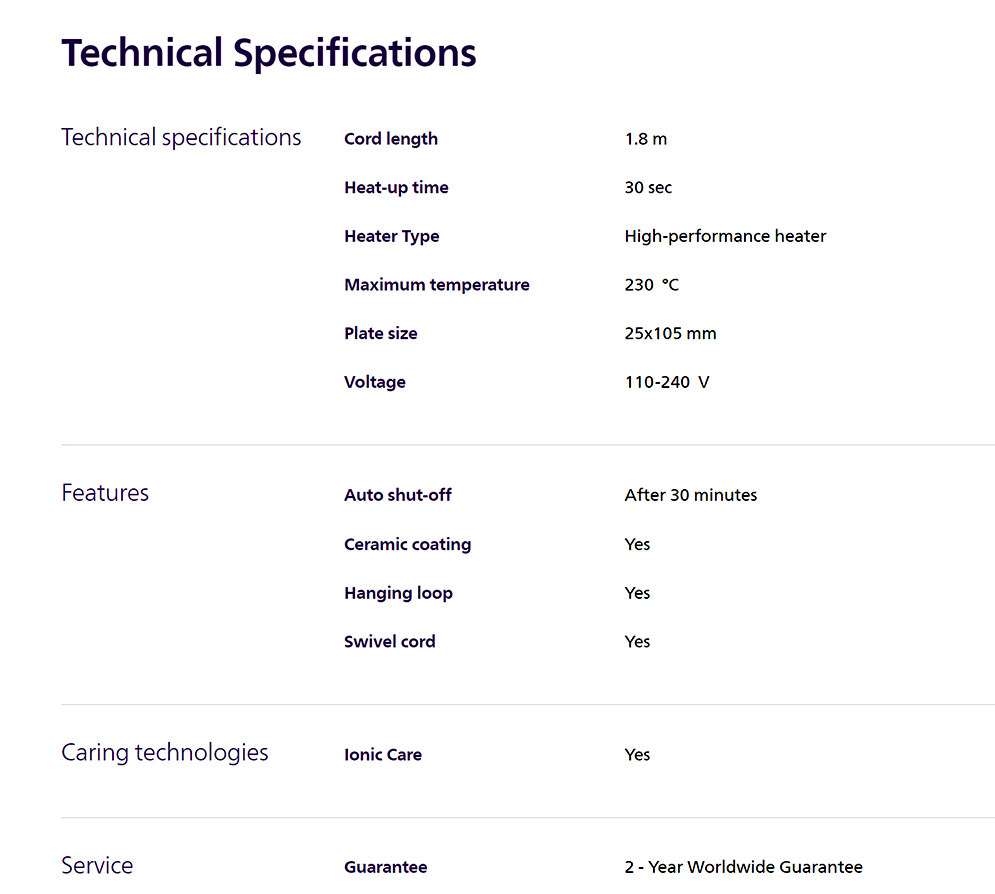The width and height of the screenshot is (995, 894).
Task: Select the Plate size label
Action: tap(381, 333)
